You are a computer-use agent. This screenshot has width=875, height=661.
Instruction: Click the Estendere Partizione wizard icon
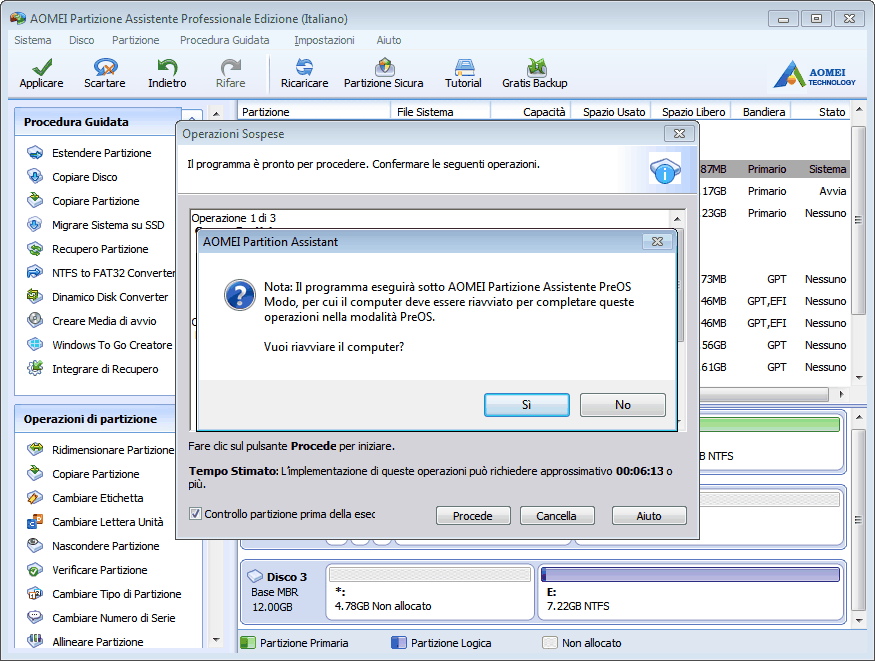pos(35,152)
